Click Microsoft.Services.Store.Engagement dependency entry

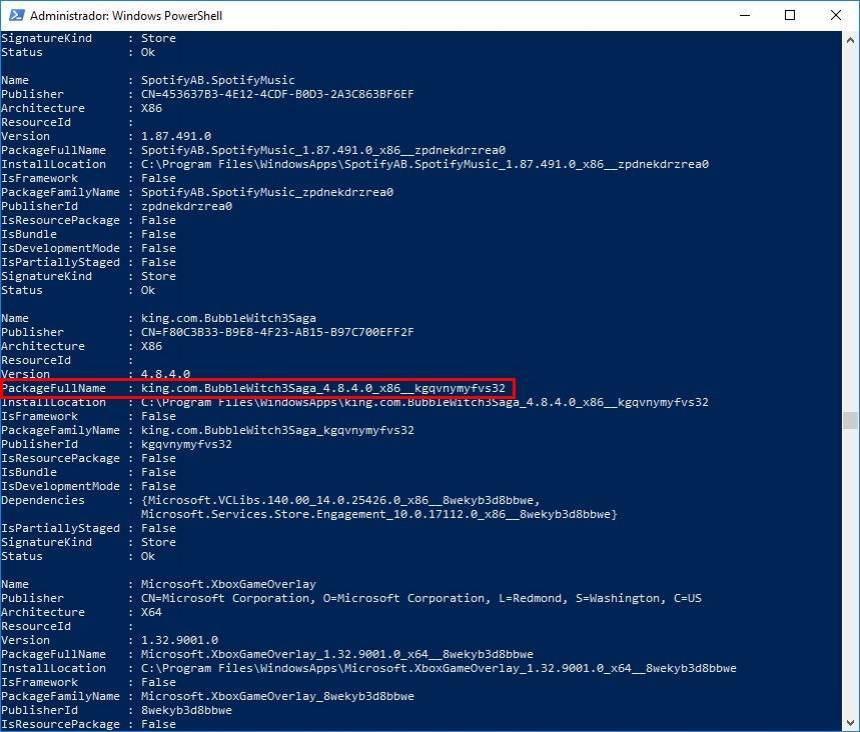click(x=379, y=514)
